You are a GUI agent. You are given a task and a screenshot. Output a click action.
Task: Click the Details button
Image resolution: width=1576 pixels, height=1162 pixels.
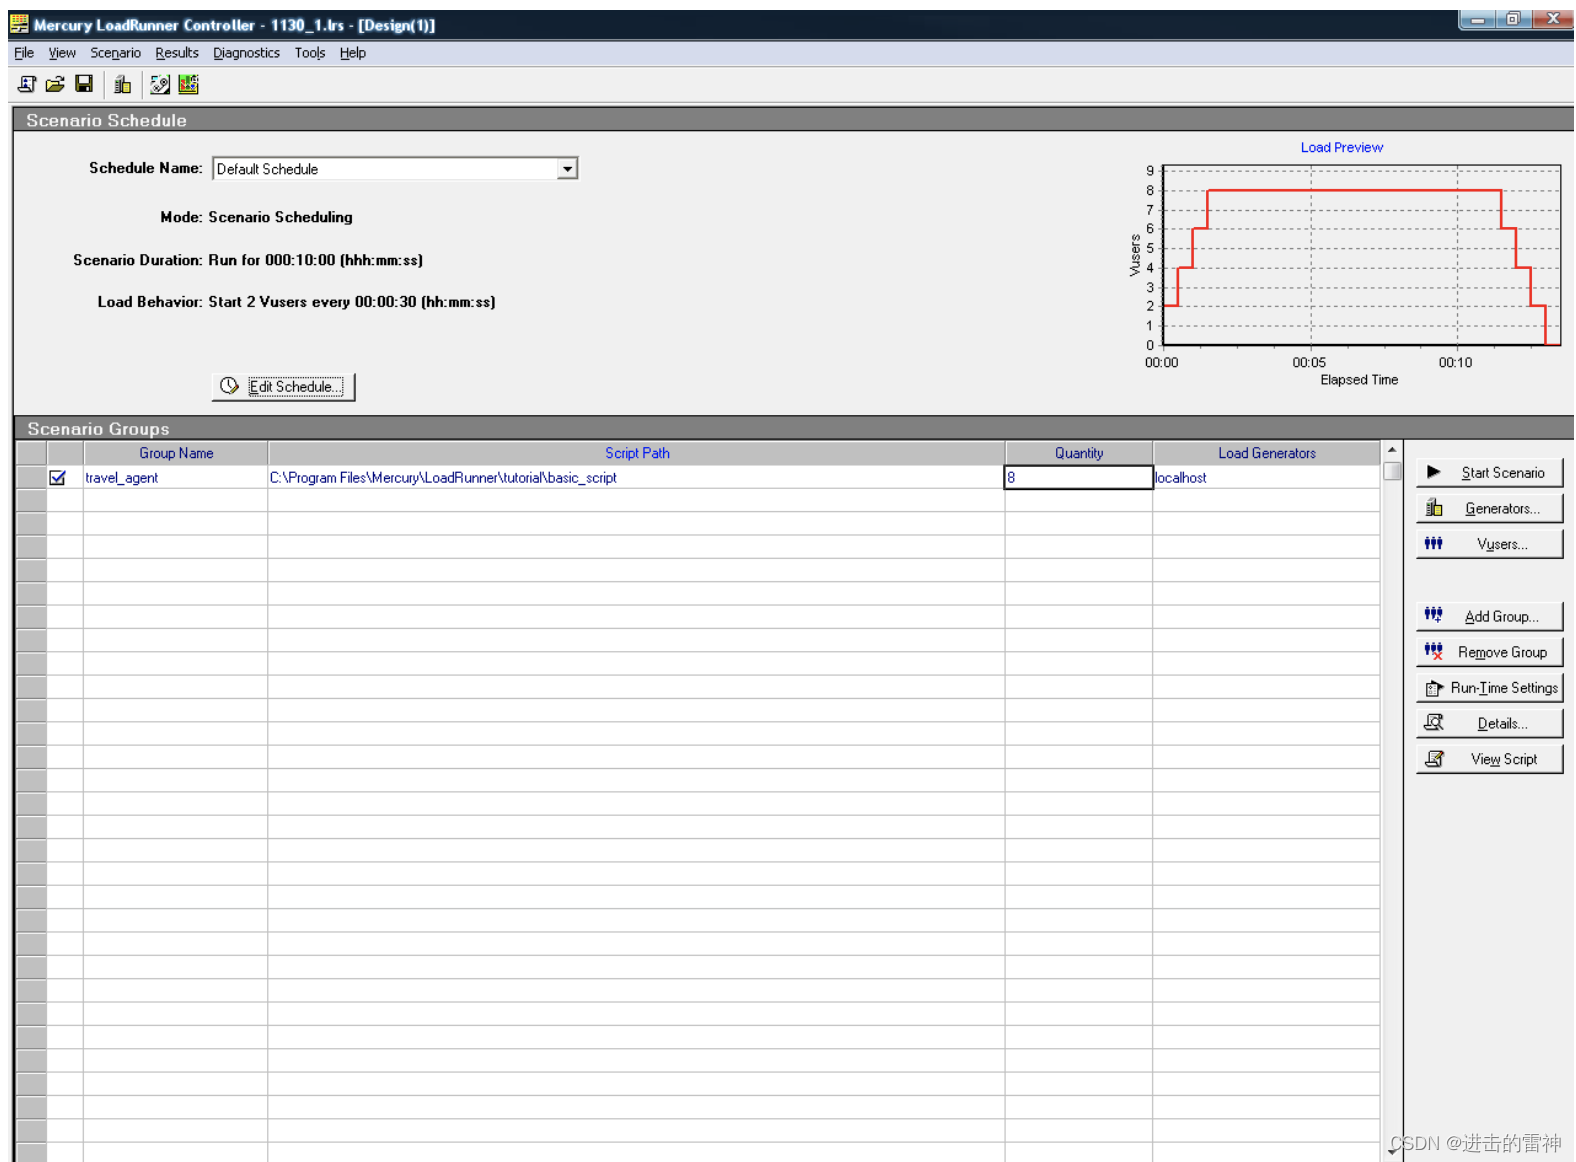1489,723
